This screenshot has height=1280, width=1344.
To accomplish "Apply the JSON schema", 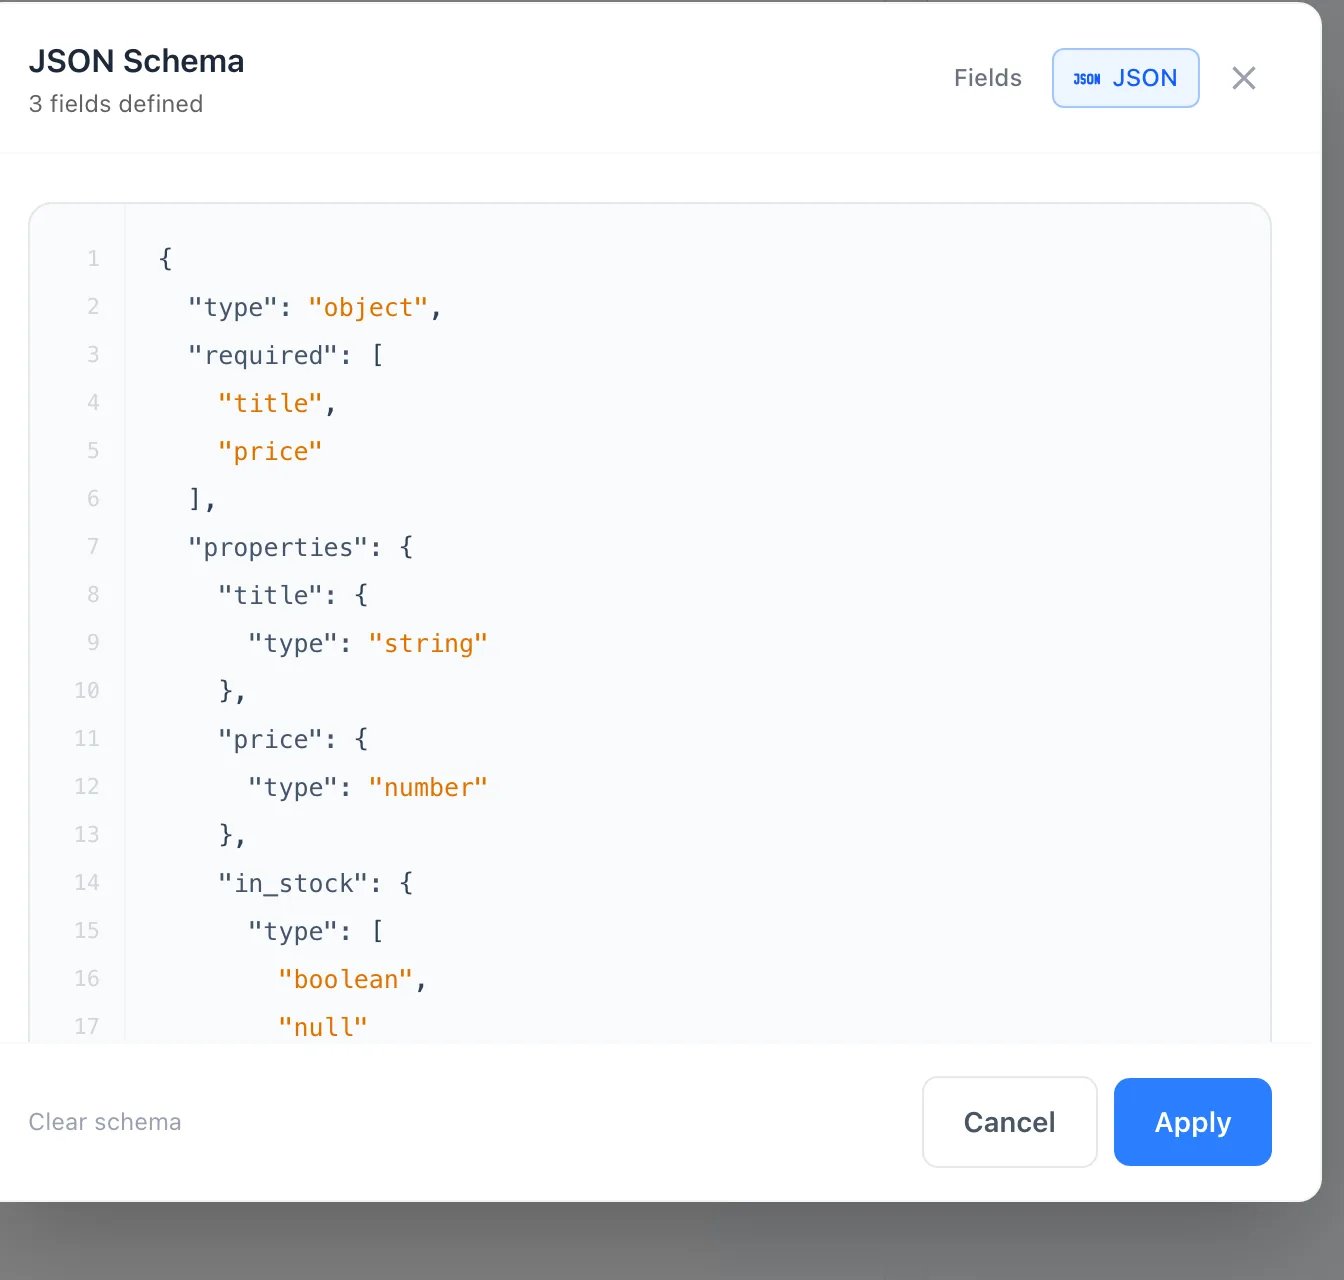I will pyautogui.click(x=1192, y=1122).
